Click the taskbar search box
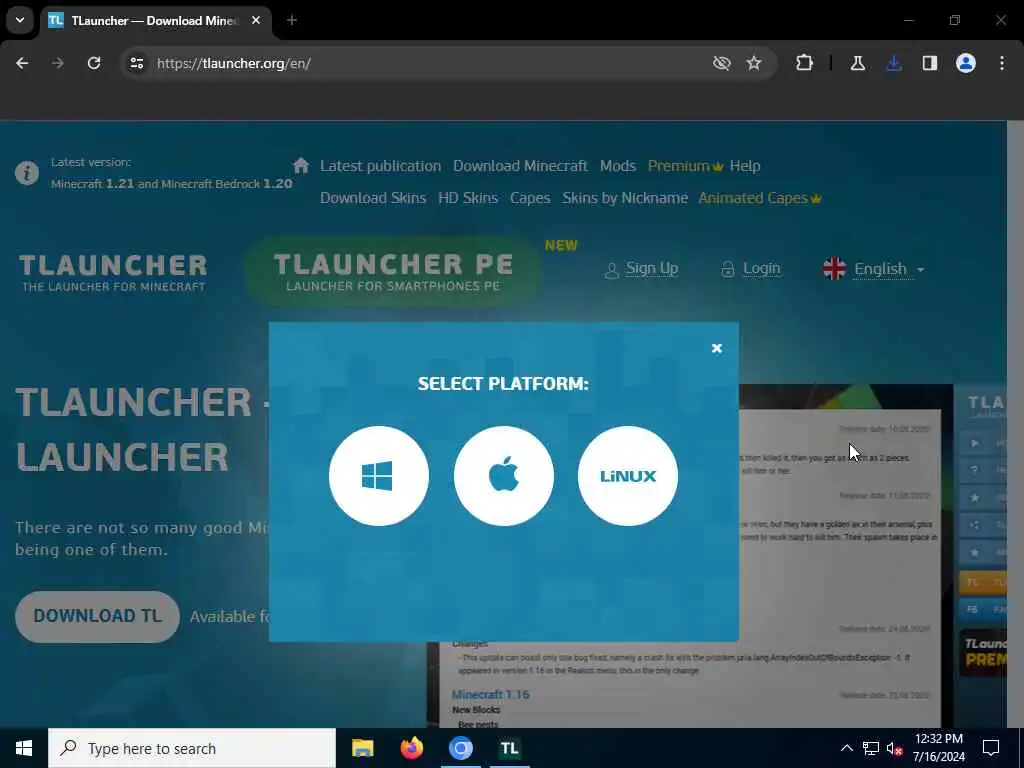The image size is (1024, 768). pyautogui.click(x=192, y=748)
